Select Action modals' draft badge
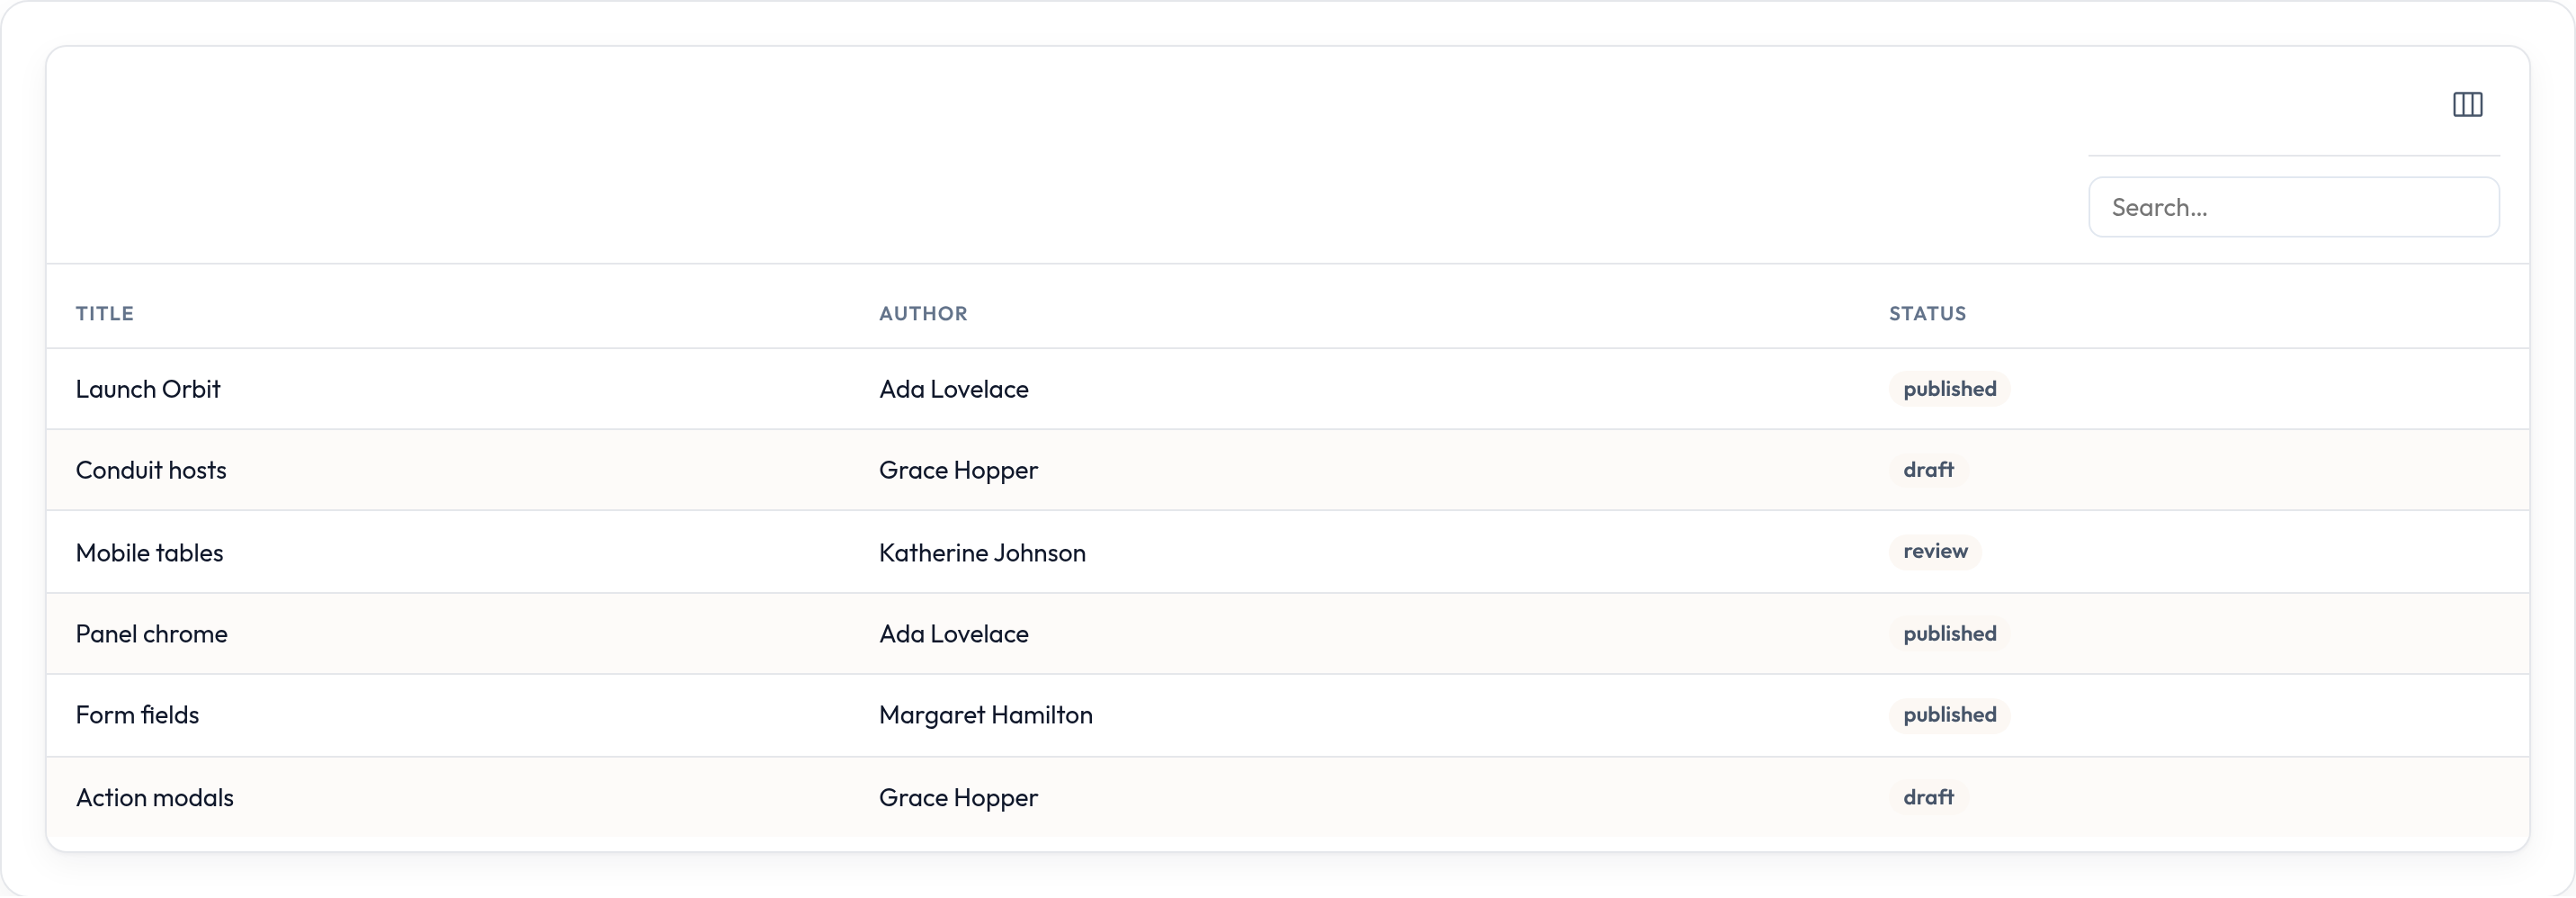 pyautogui.click(x=1927, y=797)
